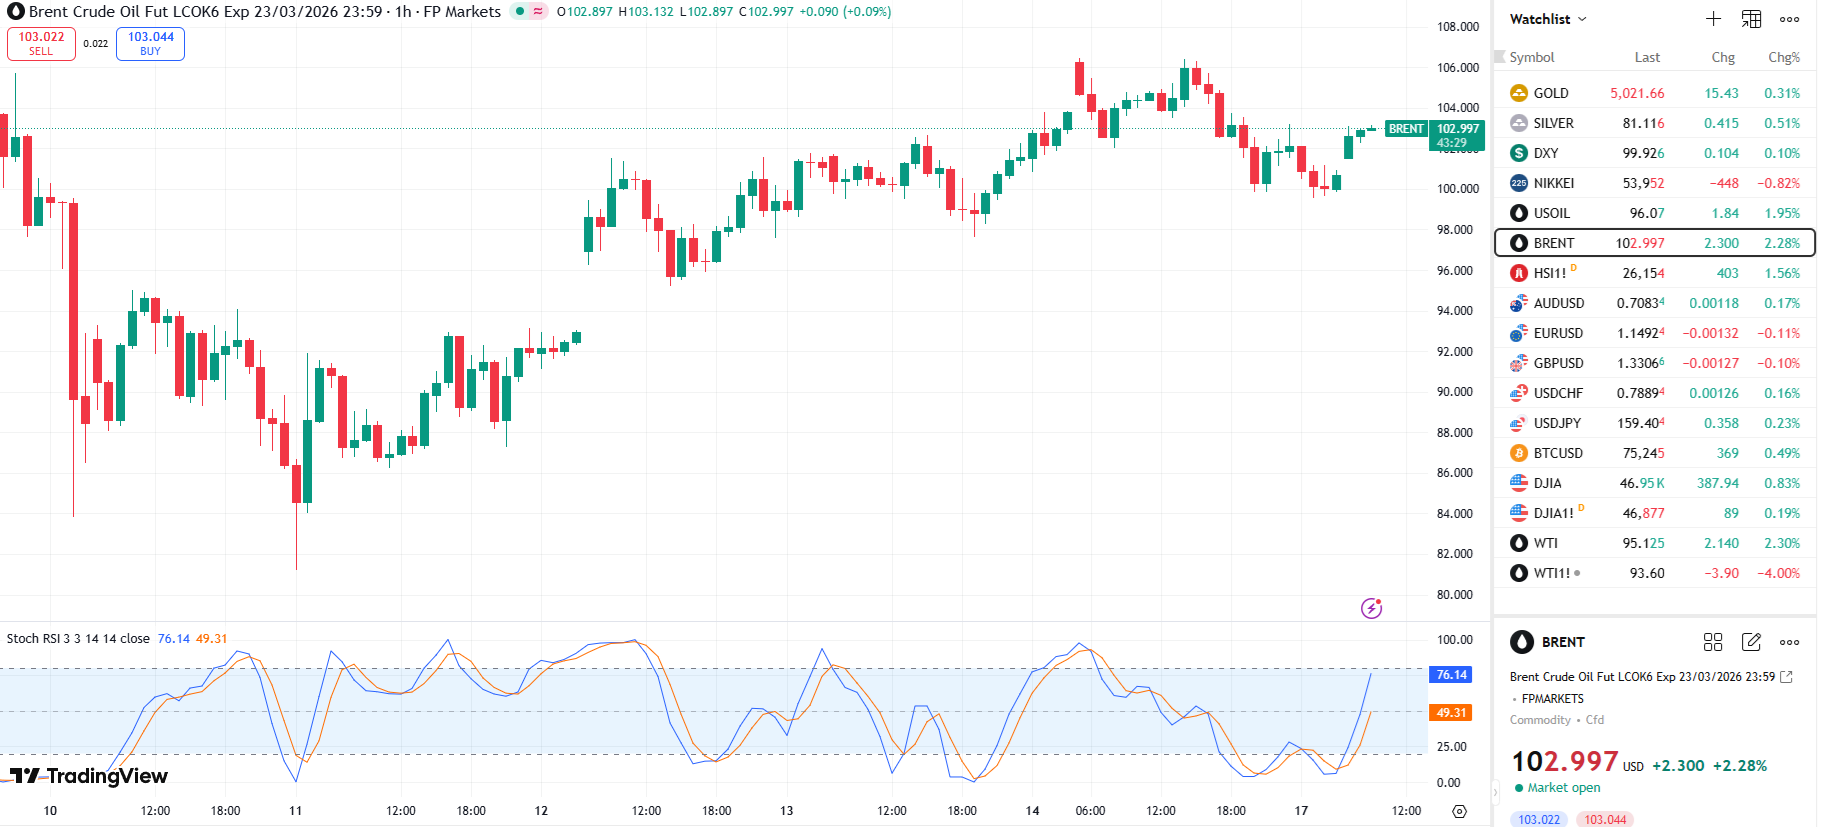Click the purple lightning idea icon on chart
This screenshot has height=827, width=1821.
pos(1371,608)
